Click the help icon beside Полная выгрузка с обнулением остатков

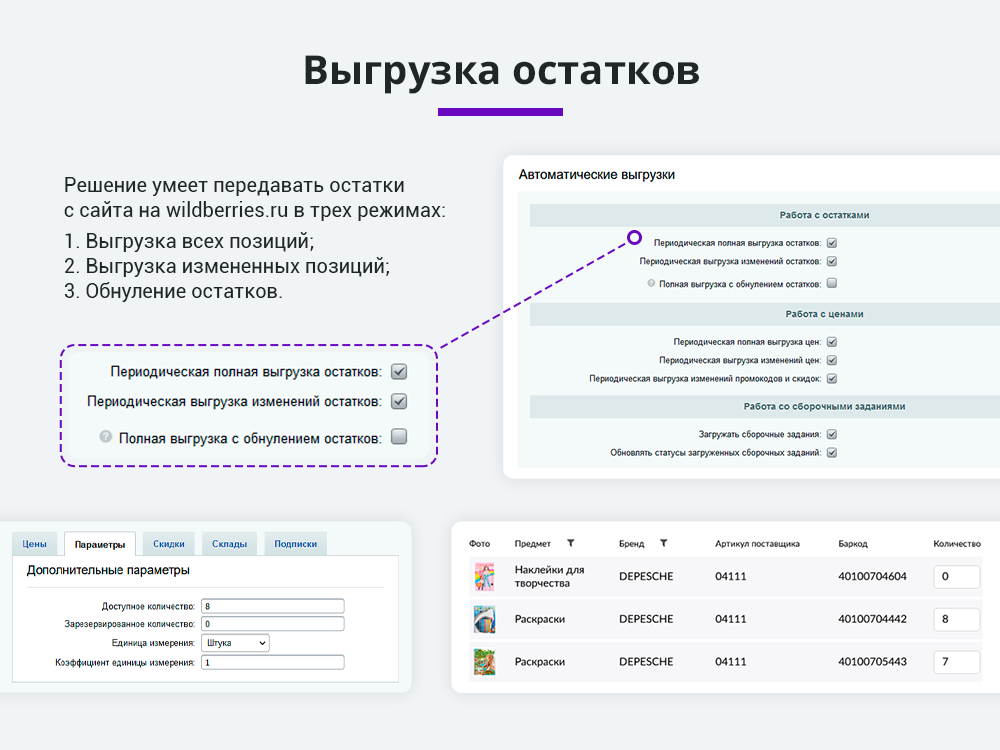(x=650, y=283)
